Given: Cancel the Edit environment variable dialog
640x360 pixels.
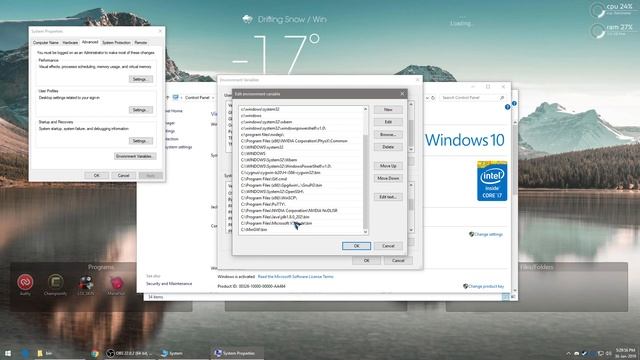Looking at the screenshot, I should (x=388, y=246).
